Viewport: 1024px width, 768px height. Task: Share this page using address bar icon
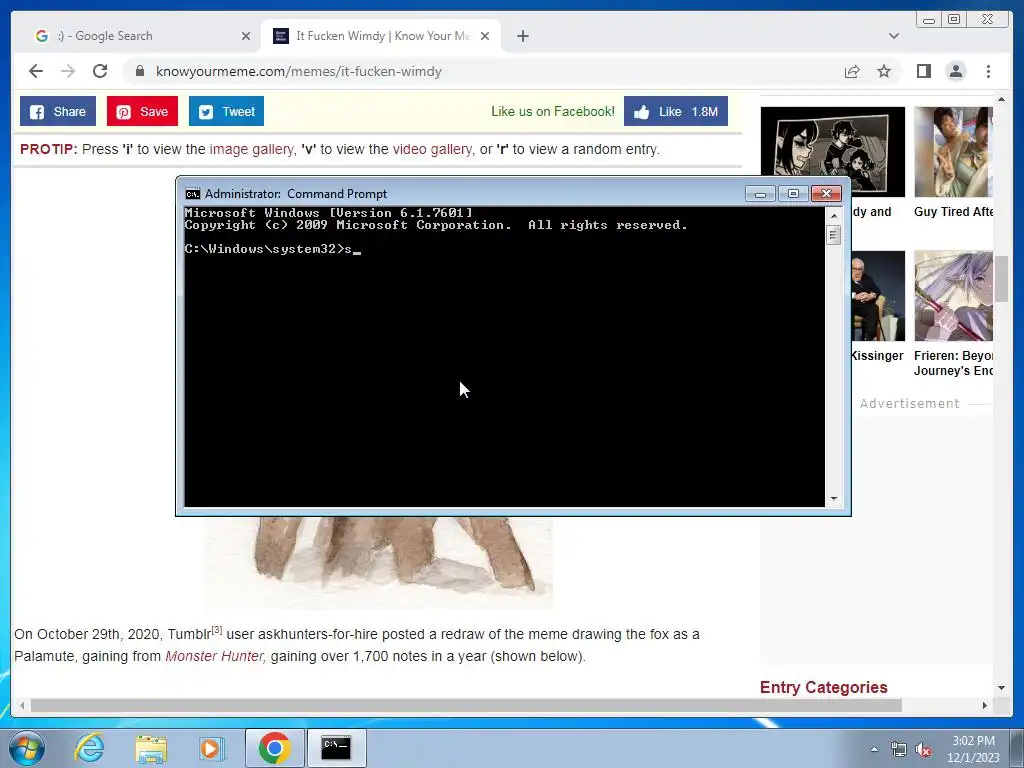pos(852,71)
